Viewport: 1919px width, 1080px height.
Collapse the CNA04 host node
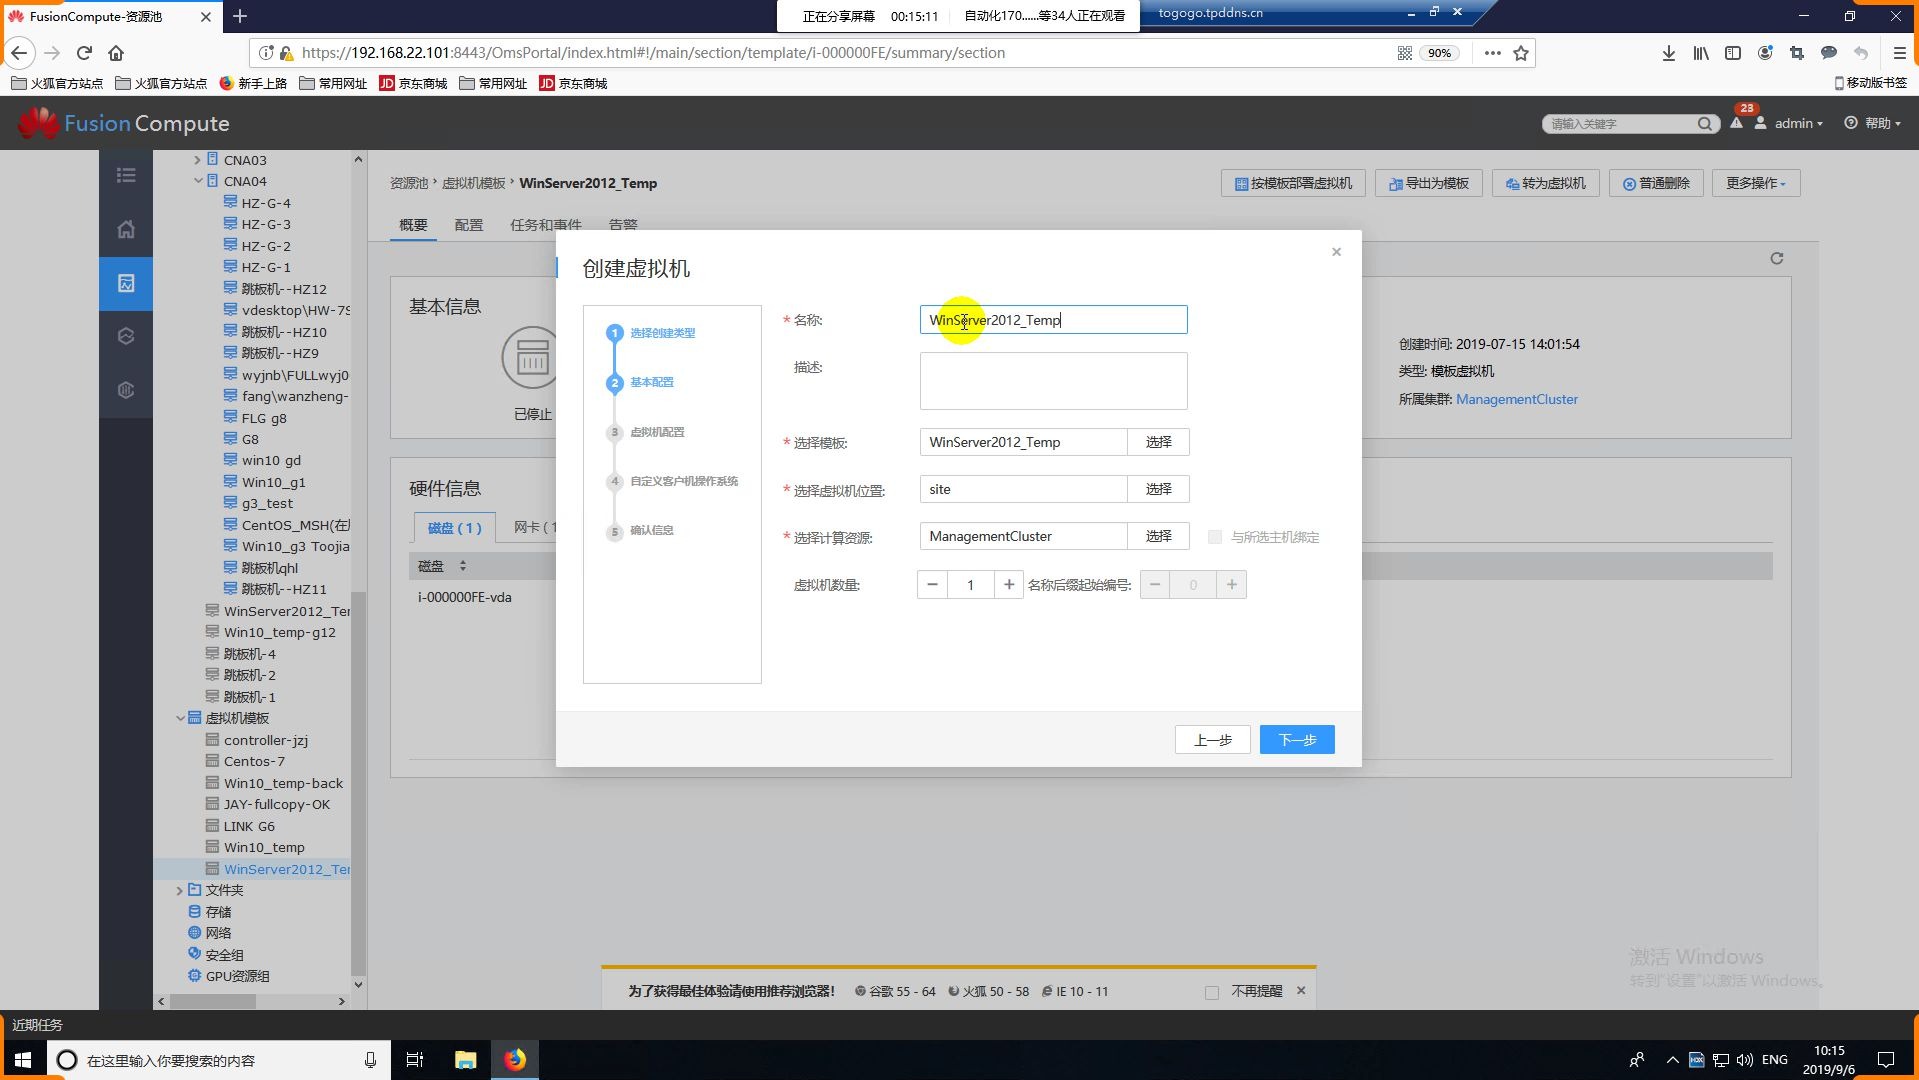tap(197, 181)
